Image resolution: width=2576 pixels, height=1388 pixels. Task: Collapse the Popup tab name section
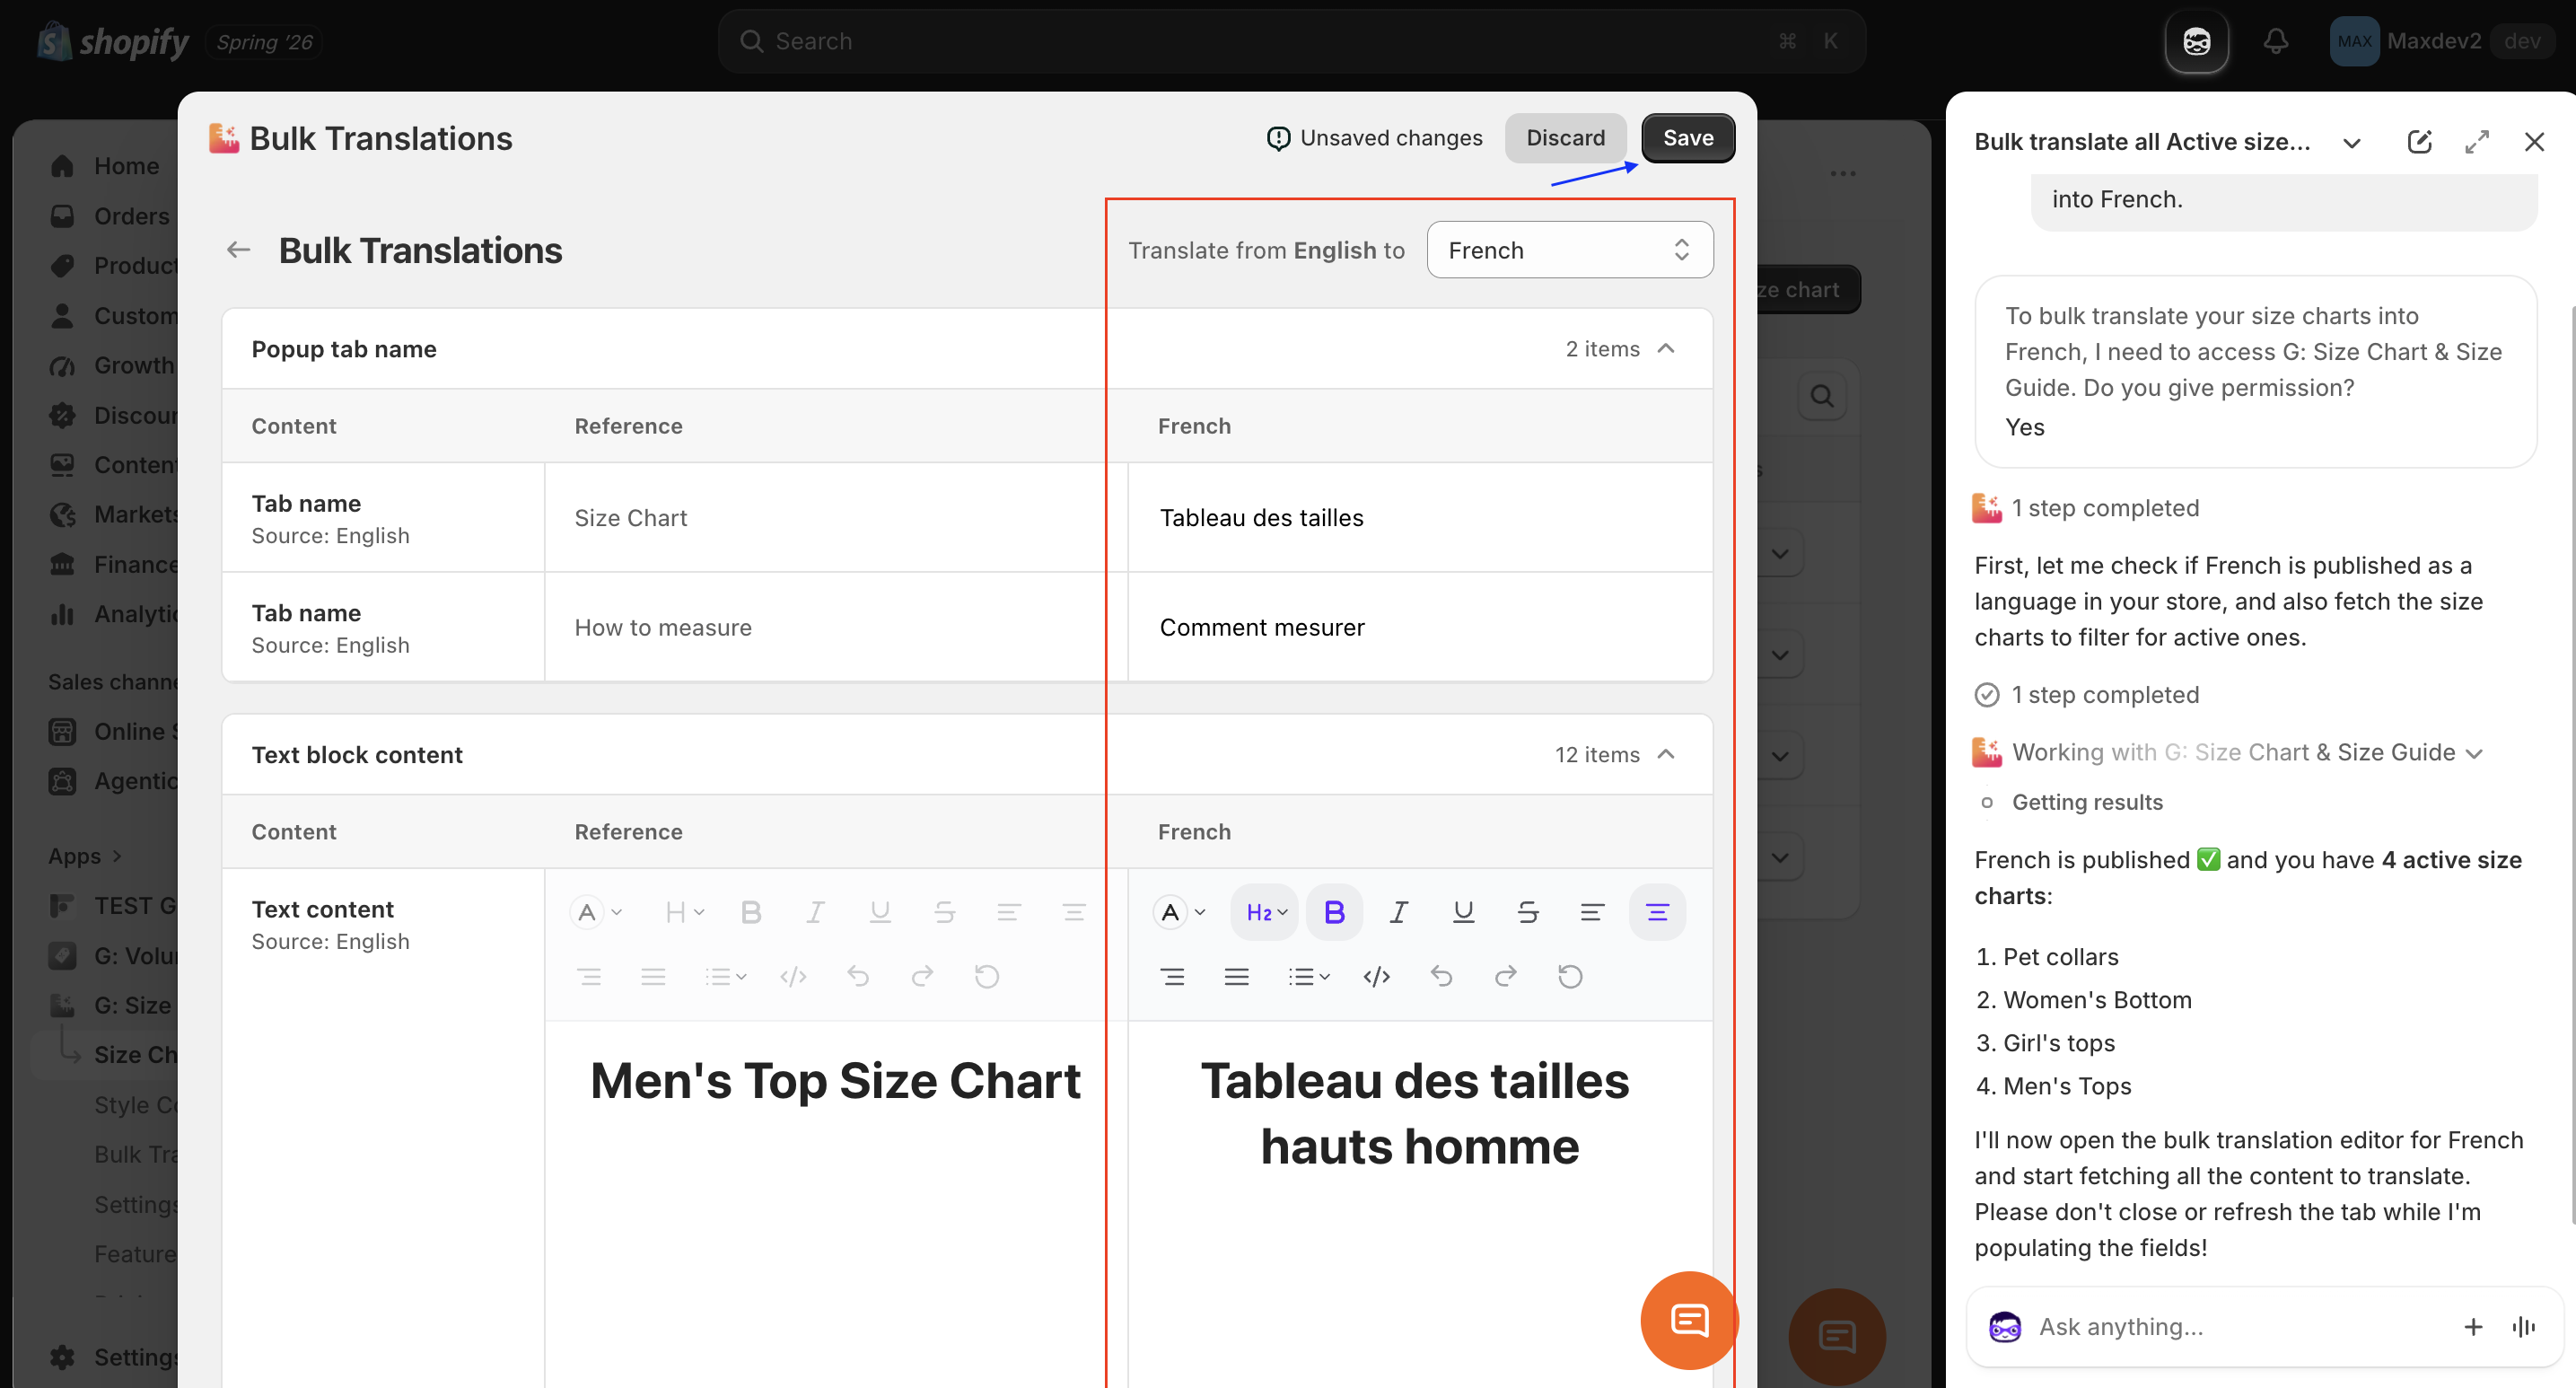pos(1666,349)
